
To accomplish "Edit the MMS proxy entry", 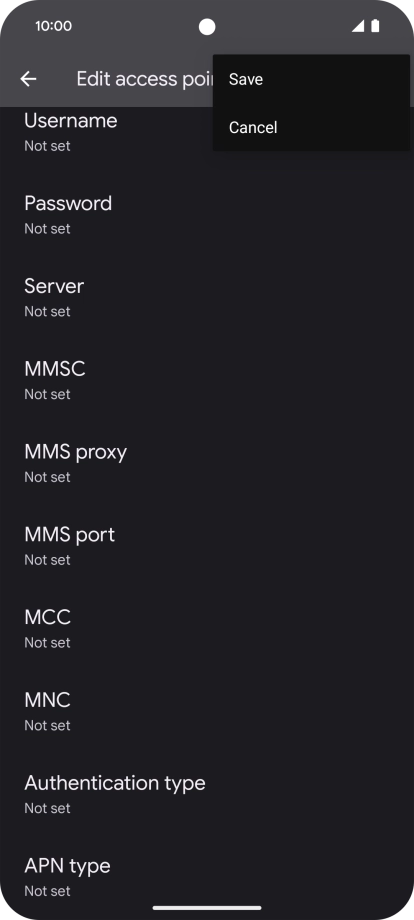I will pos(207,462).
